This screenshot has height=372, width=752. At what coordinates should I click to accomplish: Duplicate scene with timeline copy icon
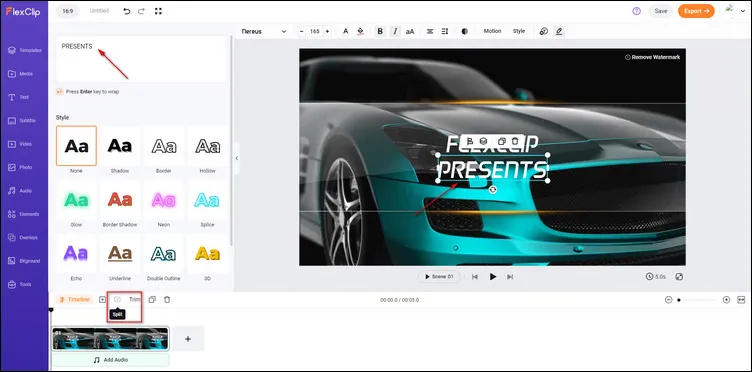(152, 300)
